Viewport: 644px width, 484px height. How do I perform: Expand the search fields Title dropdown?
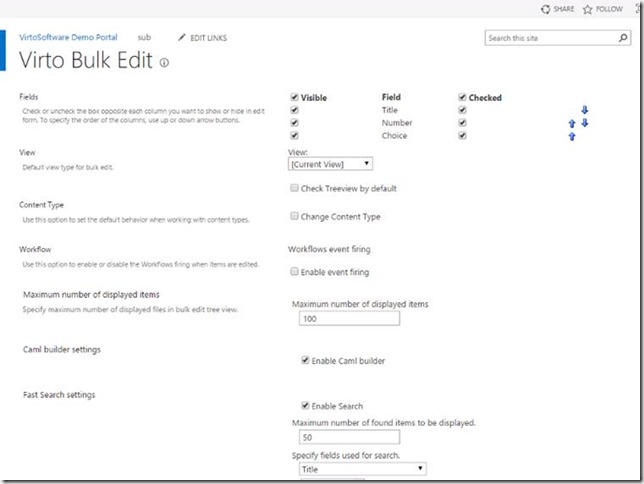363,468
